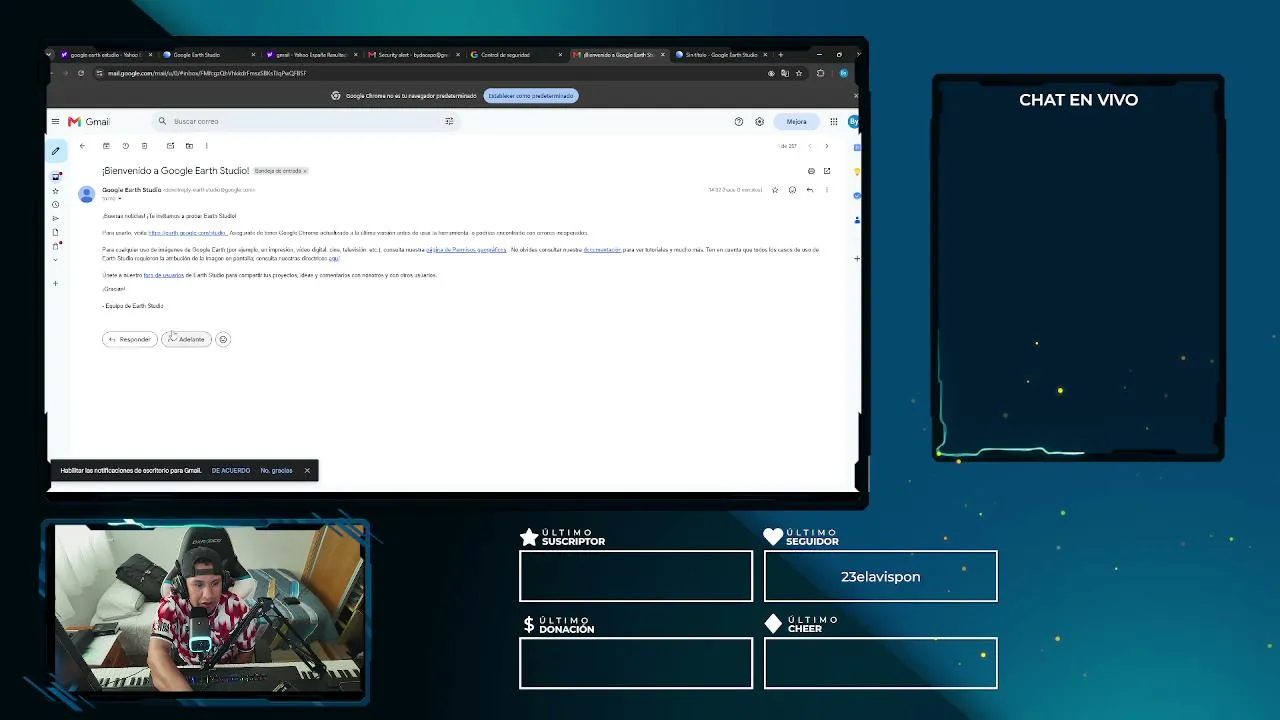Click the Buscar correo search field
1280x720 pixels.
[305, 121]
